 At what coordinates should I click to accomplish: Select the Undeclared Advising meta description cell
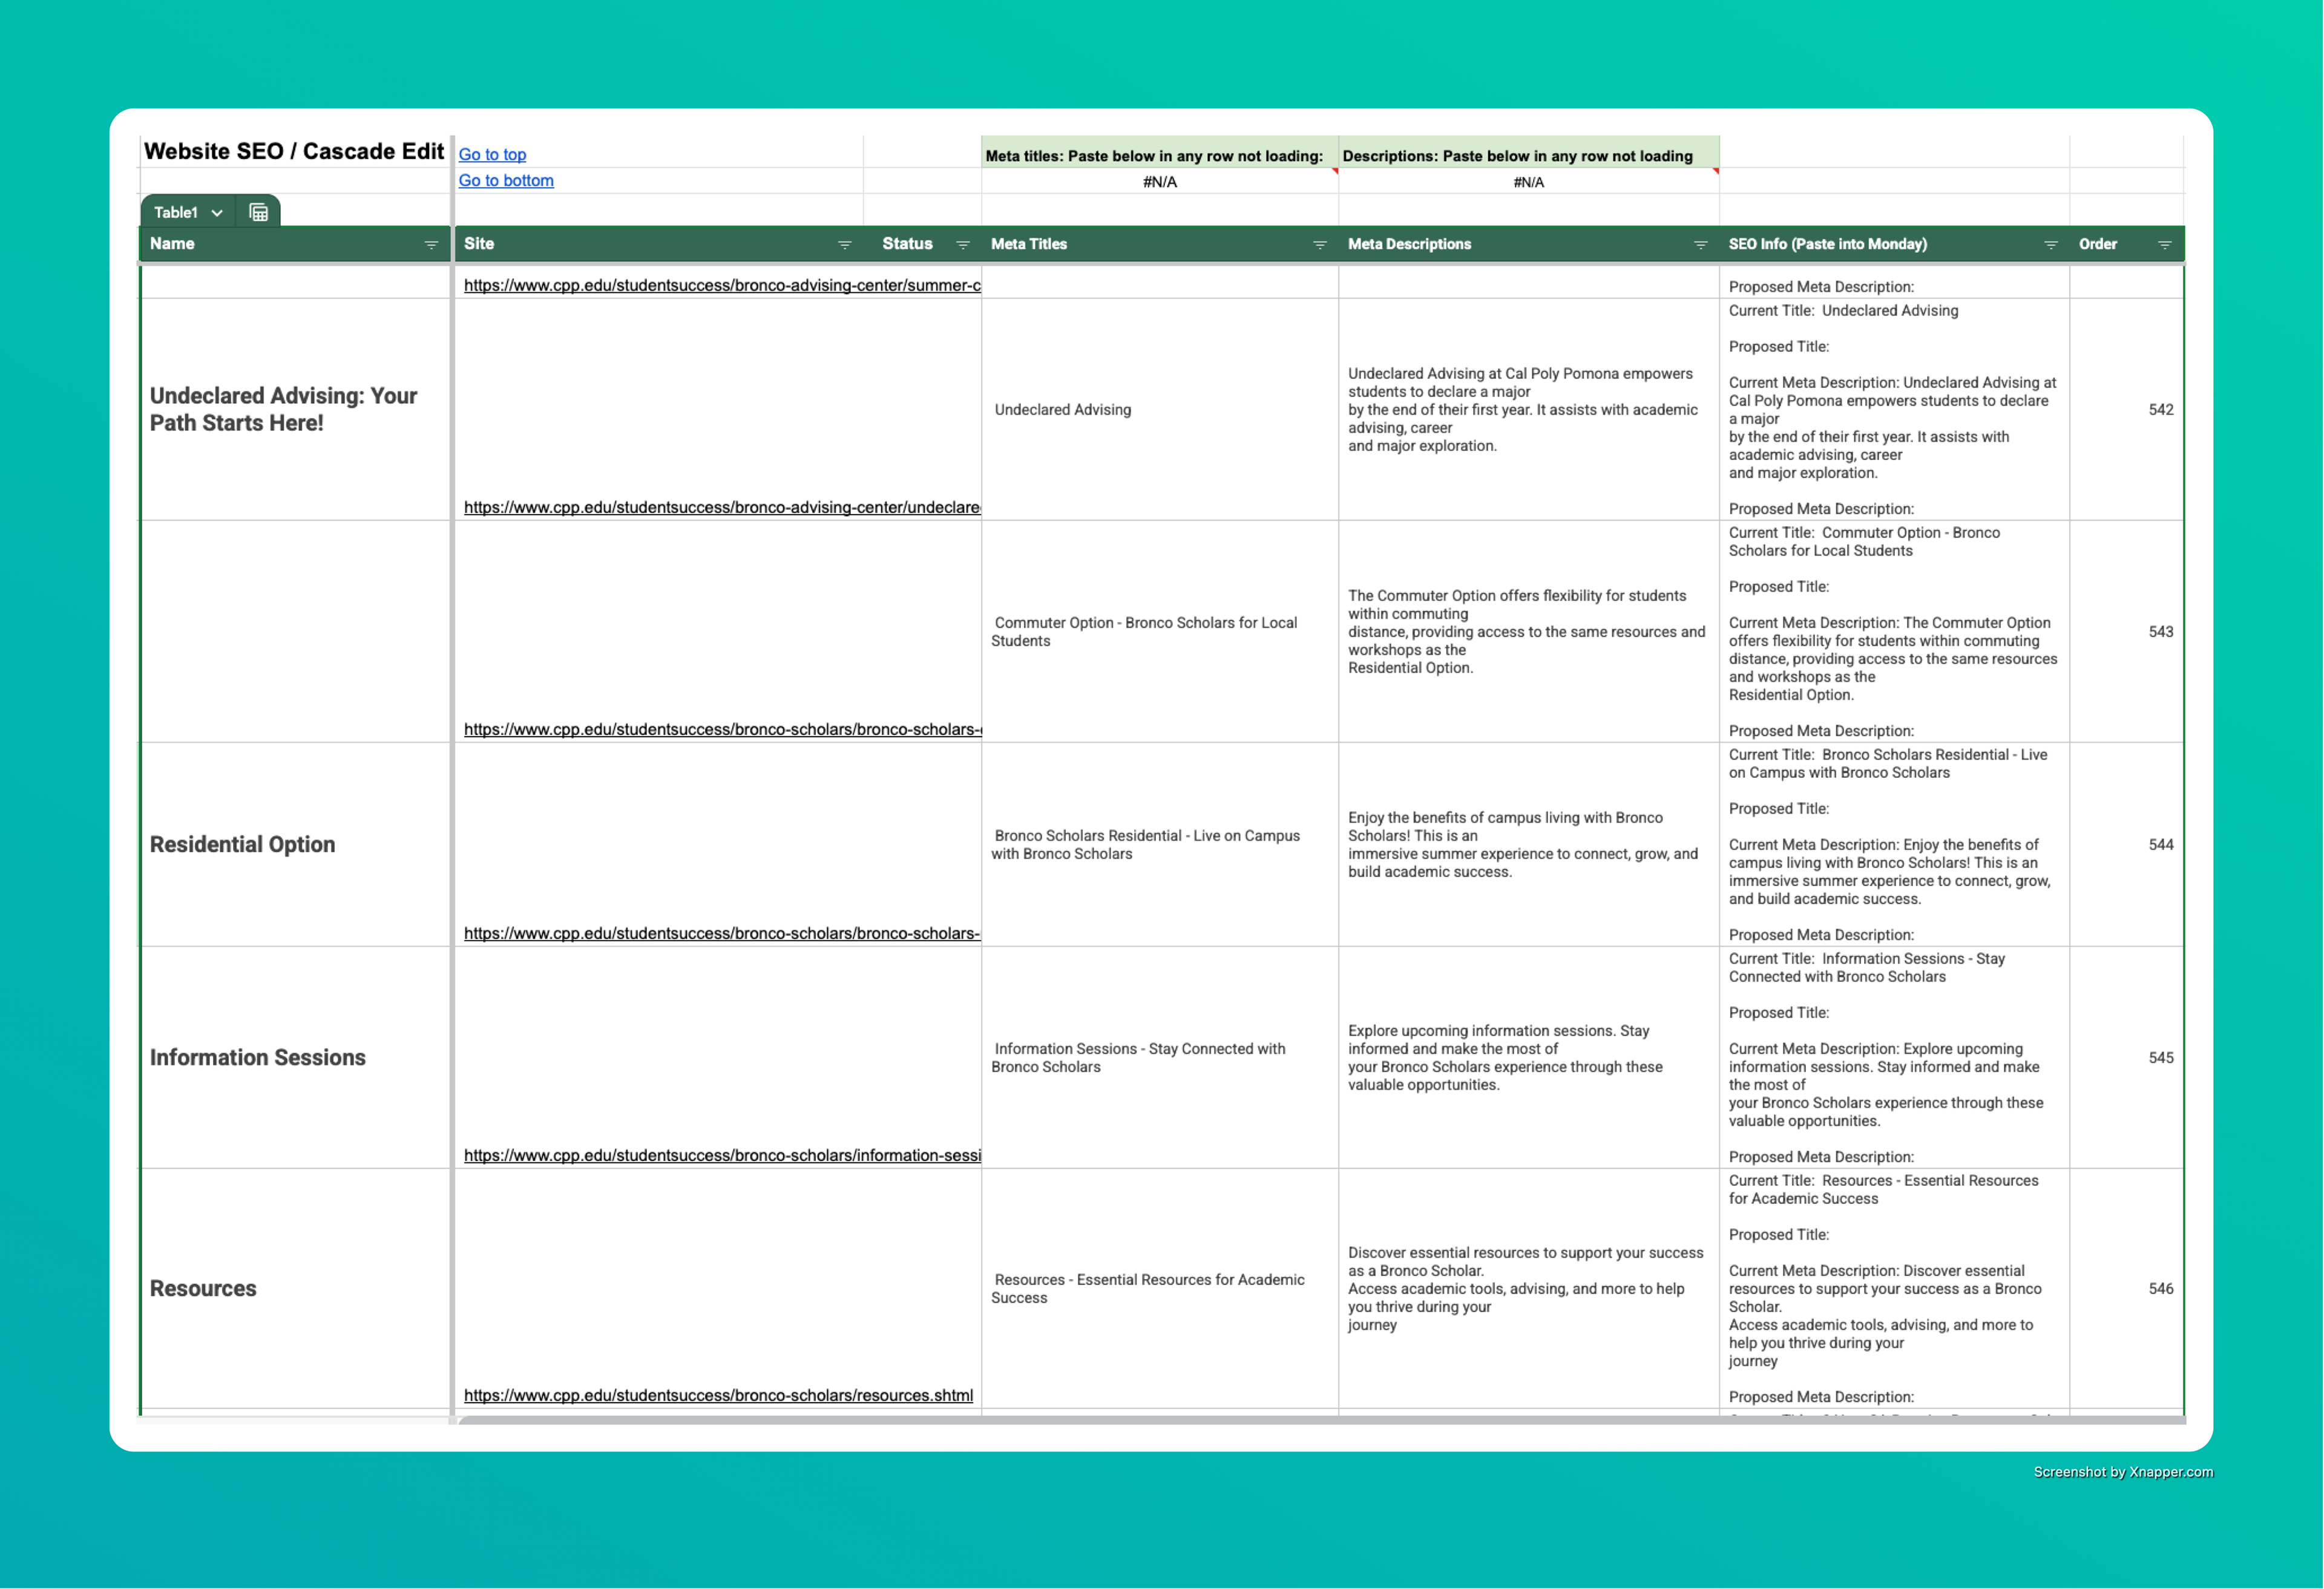tap(1528, 409)
